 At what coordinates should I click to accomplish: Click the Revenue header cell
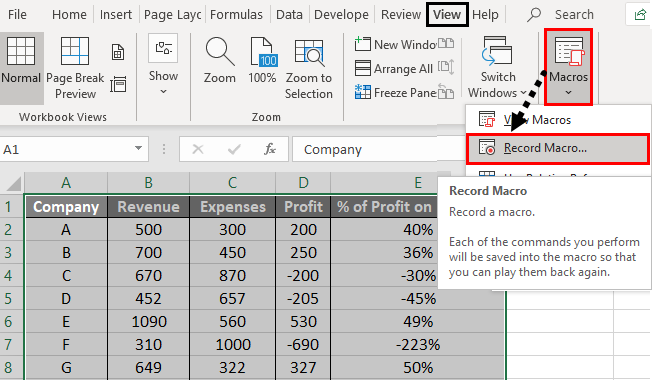coord(148,207)
